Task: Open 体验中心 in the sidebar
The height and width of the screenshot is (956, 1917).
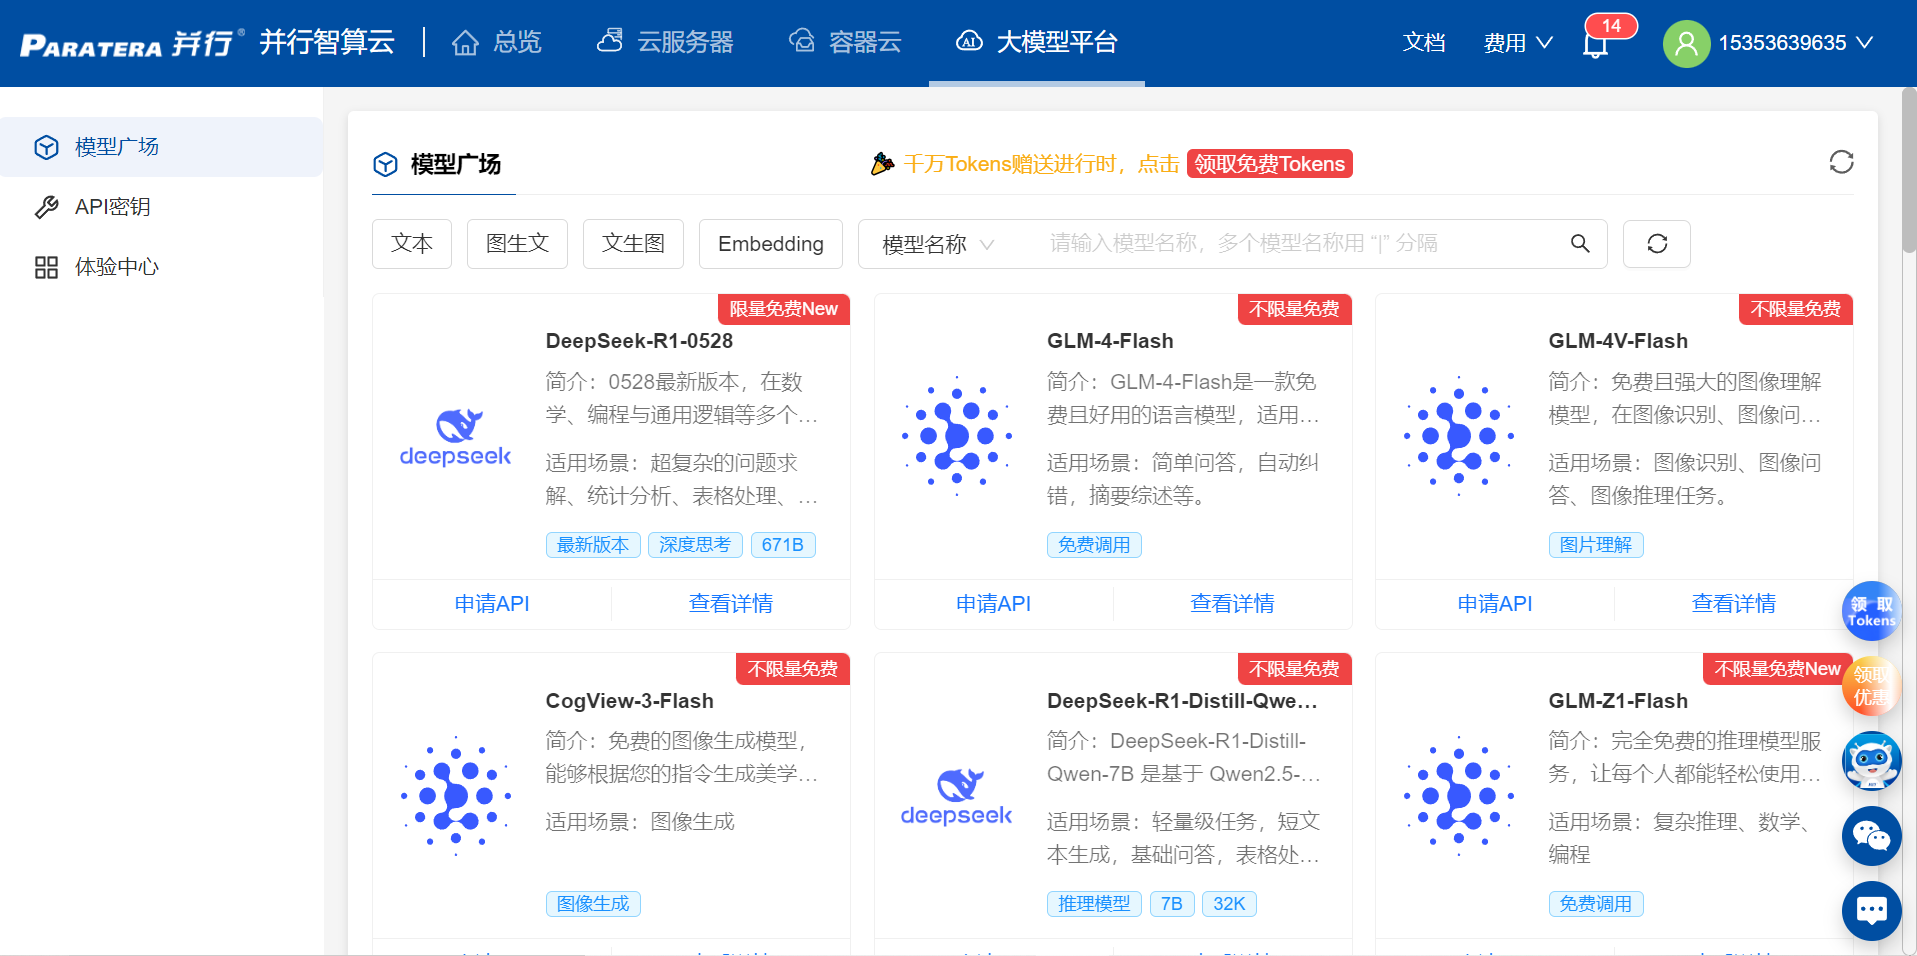Action: pyautogui.click(x=161, y=267)
